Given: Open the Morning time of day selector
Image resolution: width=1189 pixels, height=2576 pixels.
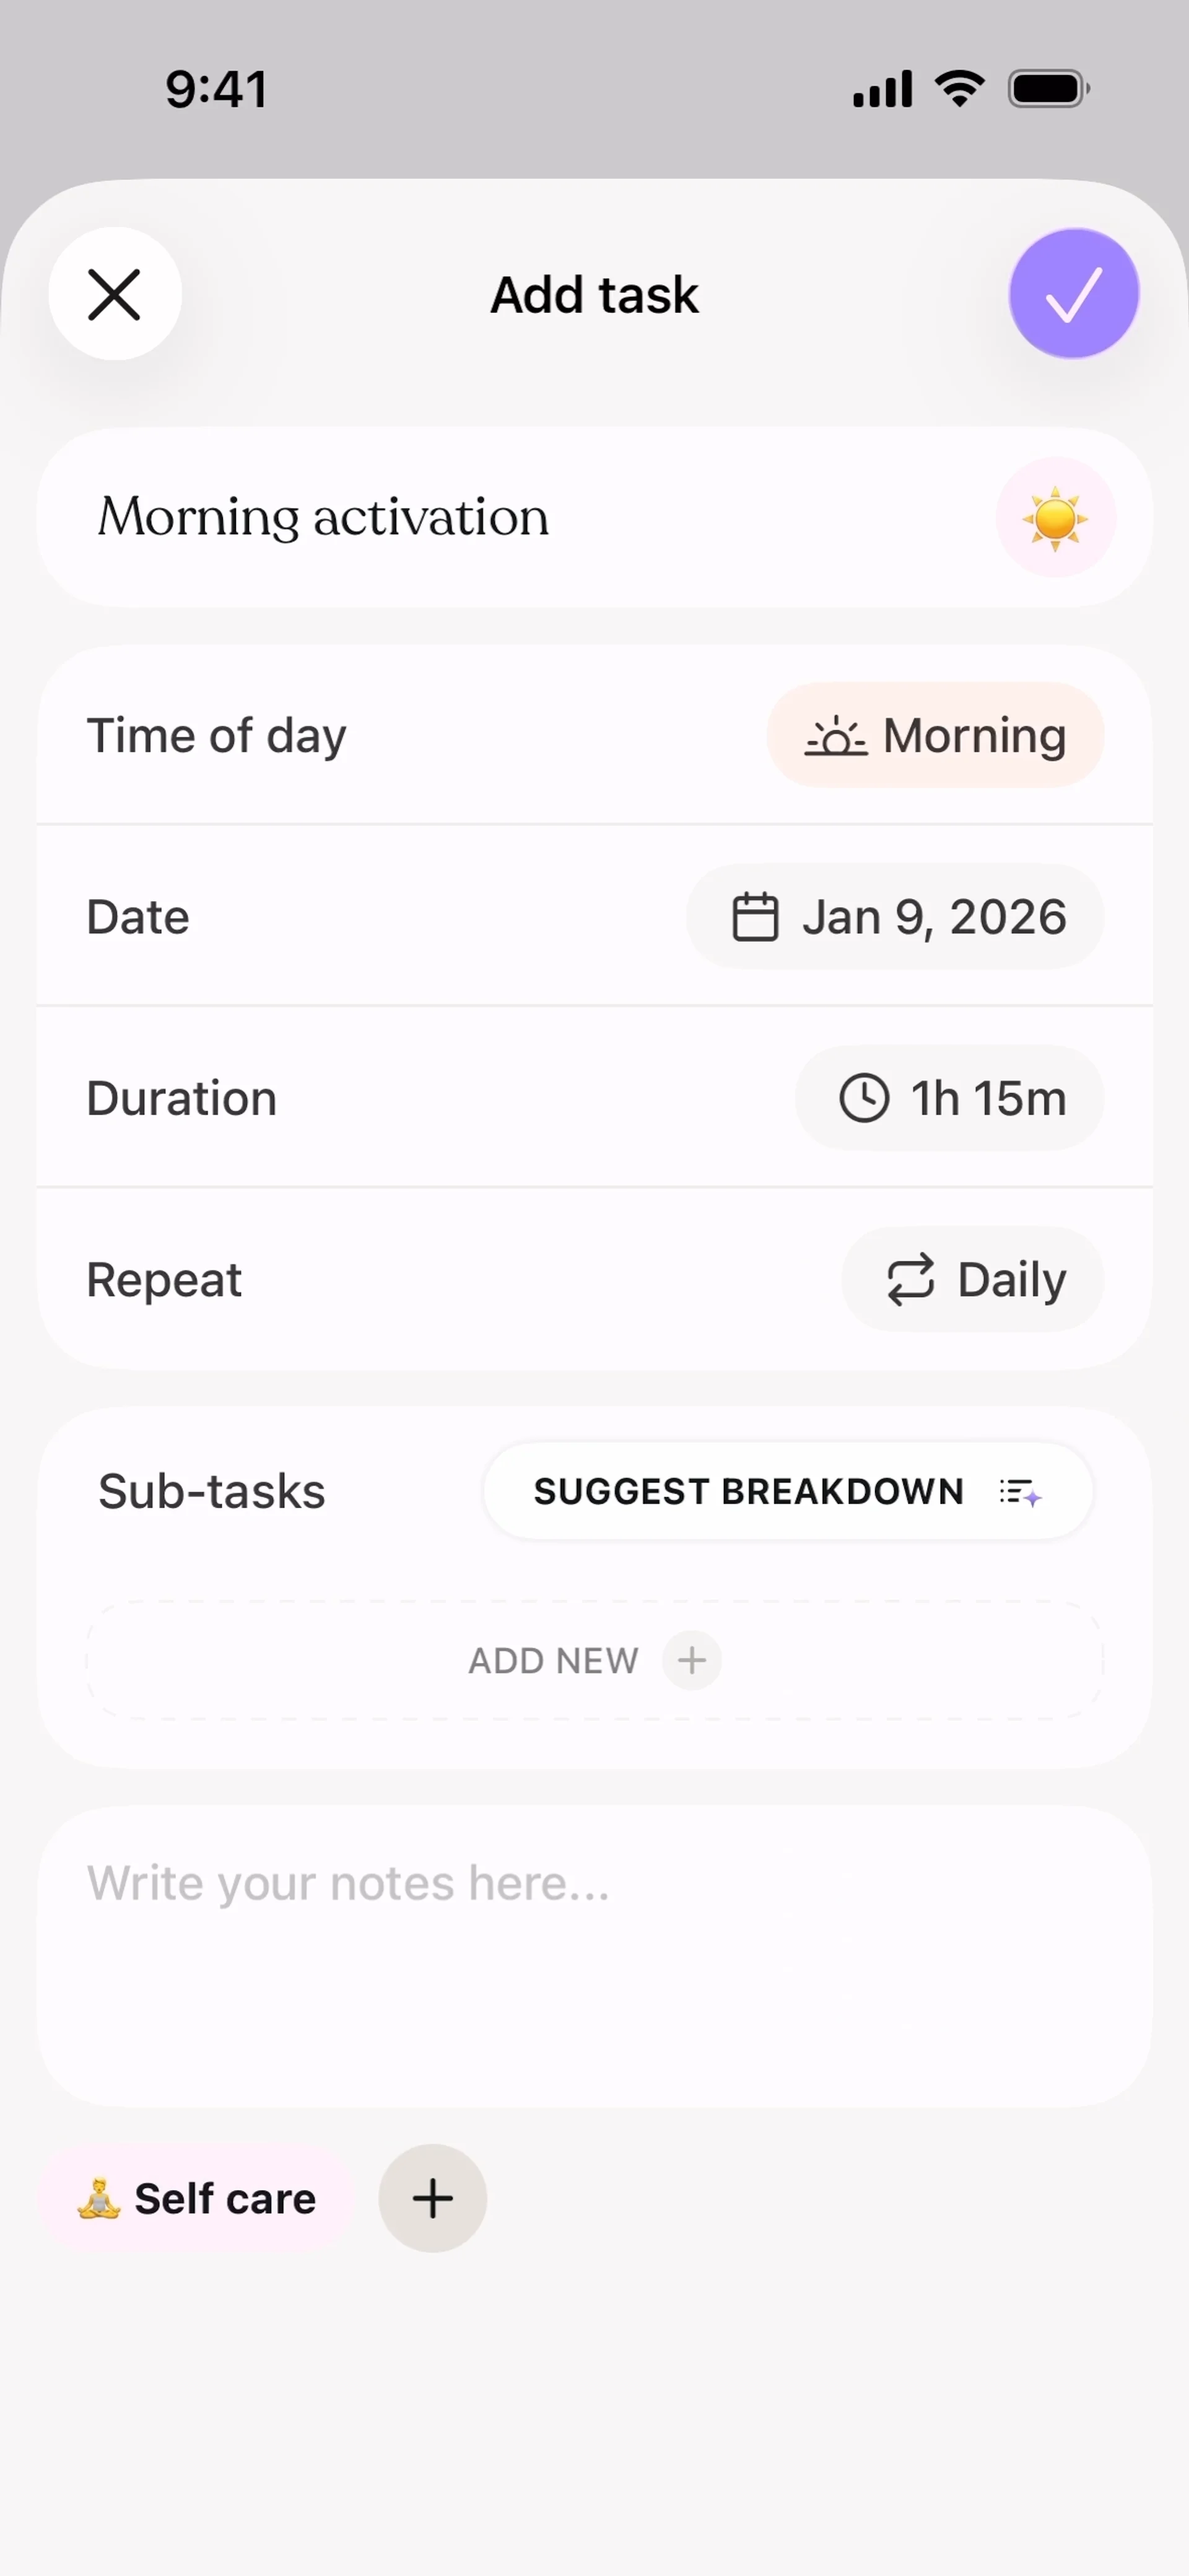Looking at the screenshot, I should [x=935, y=736].
